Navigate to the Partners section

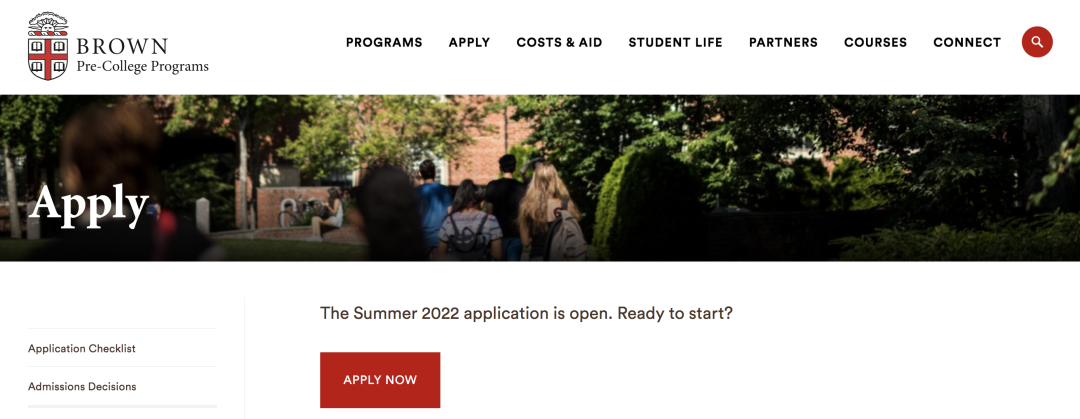coord(783,43)
